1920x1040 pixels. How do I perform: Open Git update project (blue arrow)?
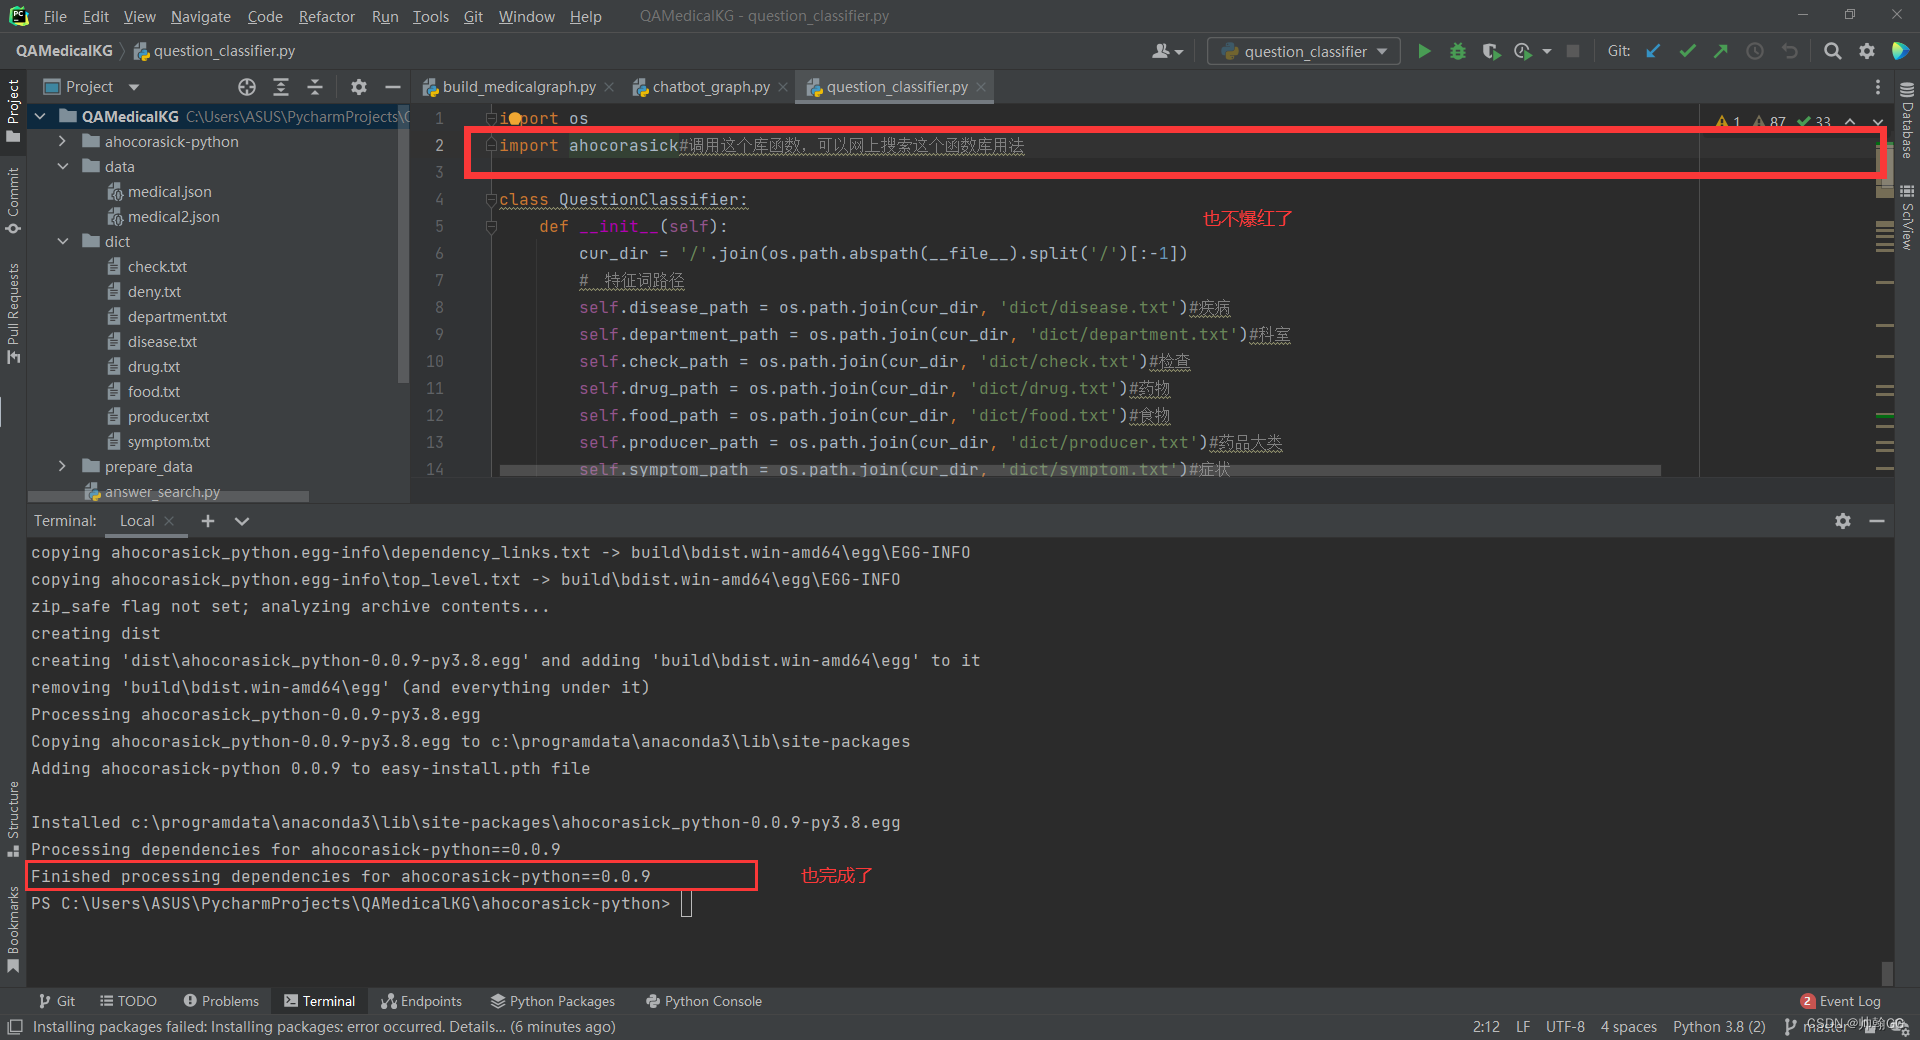coord(1652,50)
